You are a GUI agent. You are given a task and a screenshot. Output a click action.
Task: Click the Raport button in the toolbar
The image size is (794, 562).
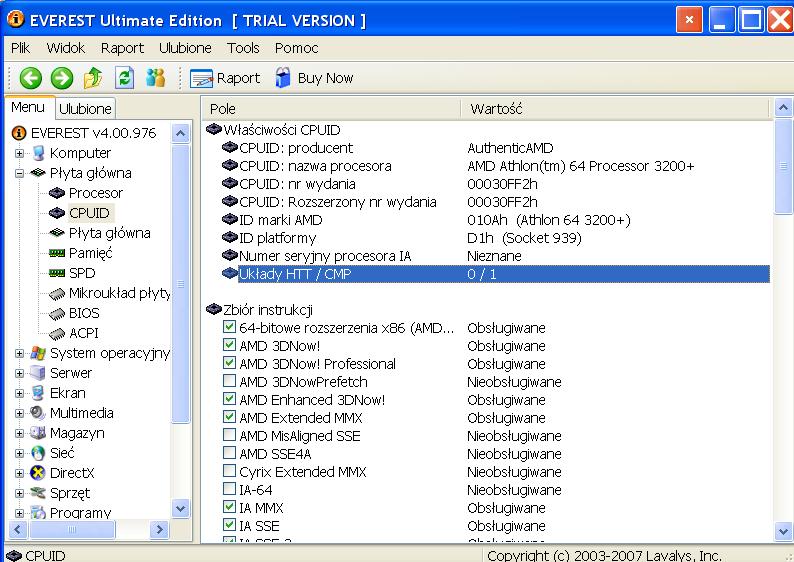225,78
